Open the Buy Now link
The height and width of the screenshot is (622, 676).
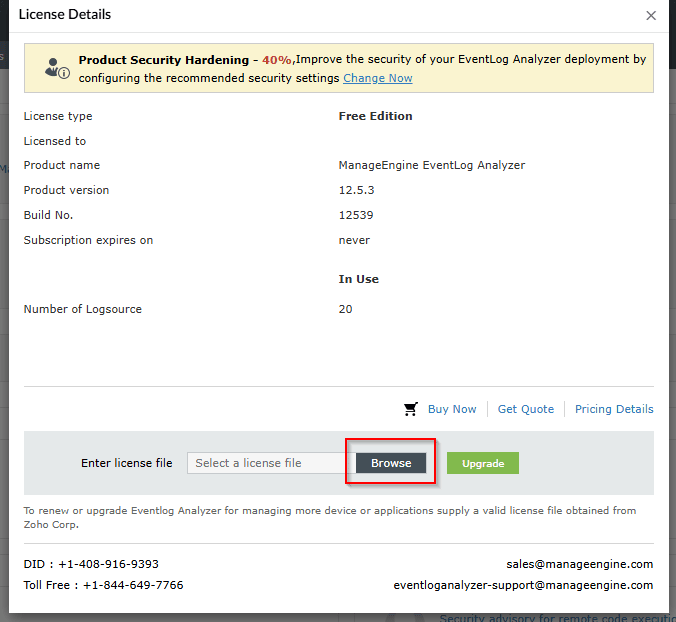(452, 409)
